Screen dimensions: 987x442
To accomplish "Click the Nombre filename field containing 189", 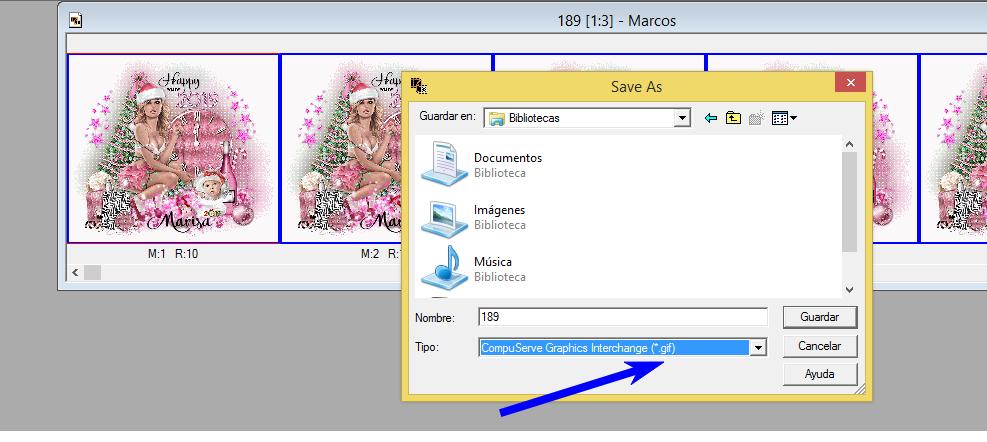I will pyautogui.click(x=623, y=317).
